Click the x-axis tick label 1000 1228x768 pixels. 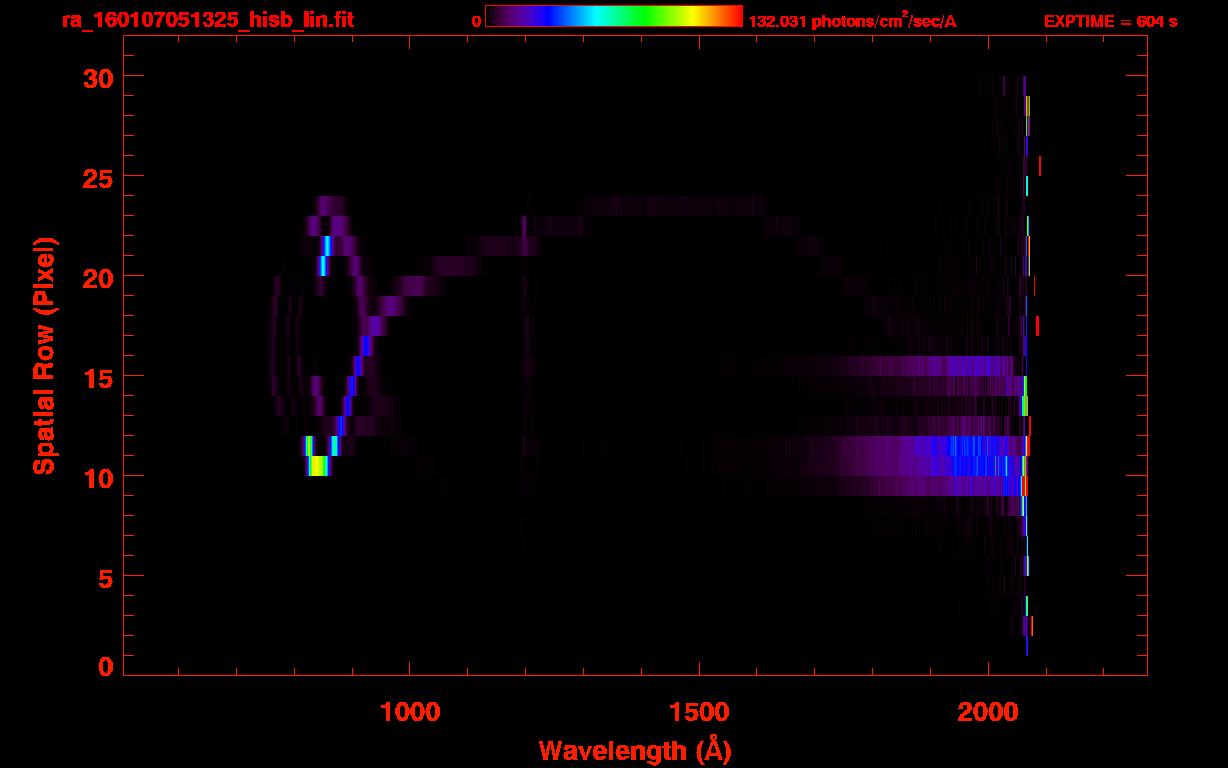pyautogui.click(x=410, y=710)
